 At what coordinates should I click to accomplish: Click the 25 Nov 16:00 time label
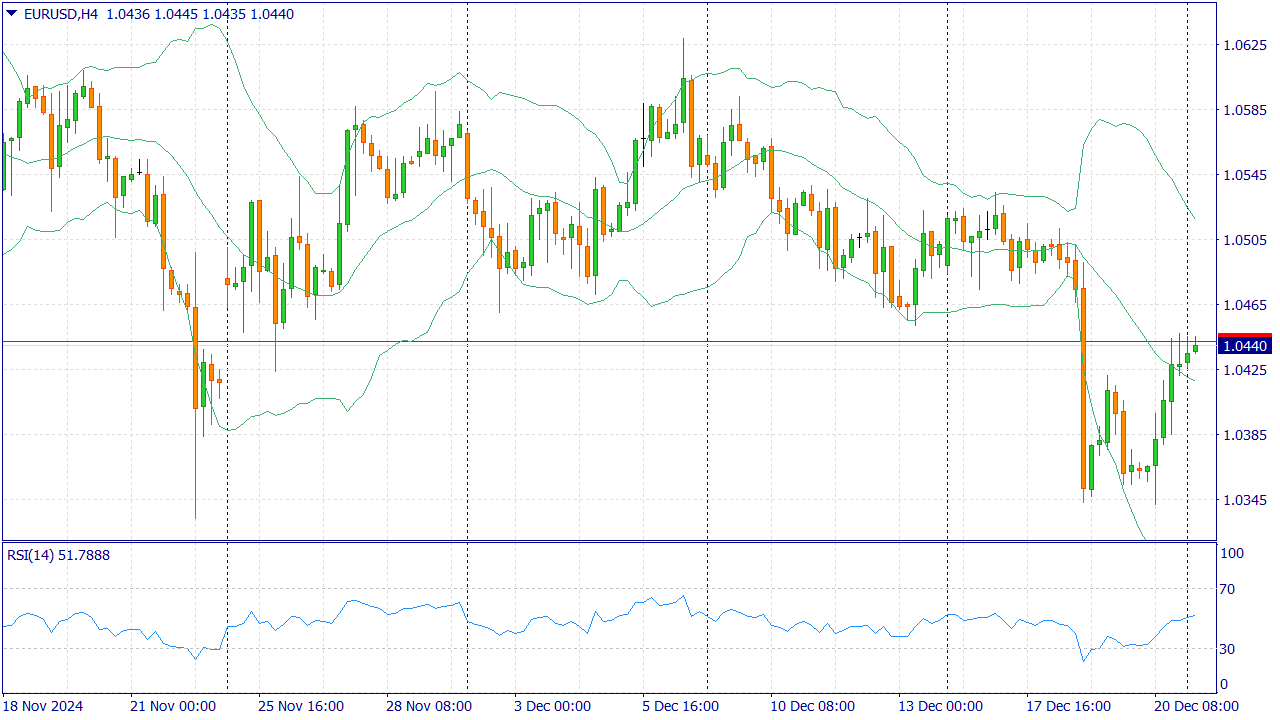(301, 706)
